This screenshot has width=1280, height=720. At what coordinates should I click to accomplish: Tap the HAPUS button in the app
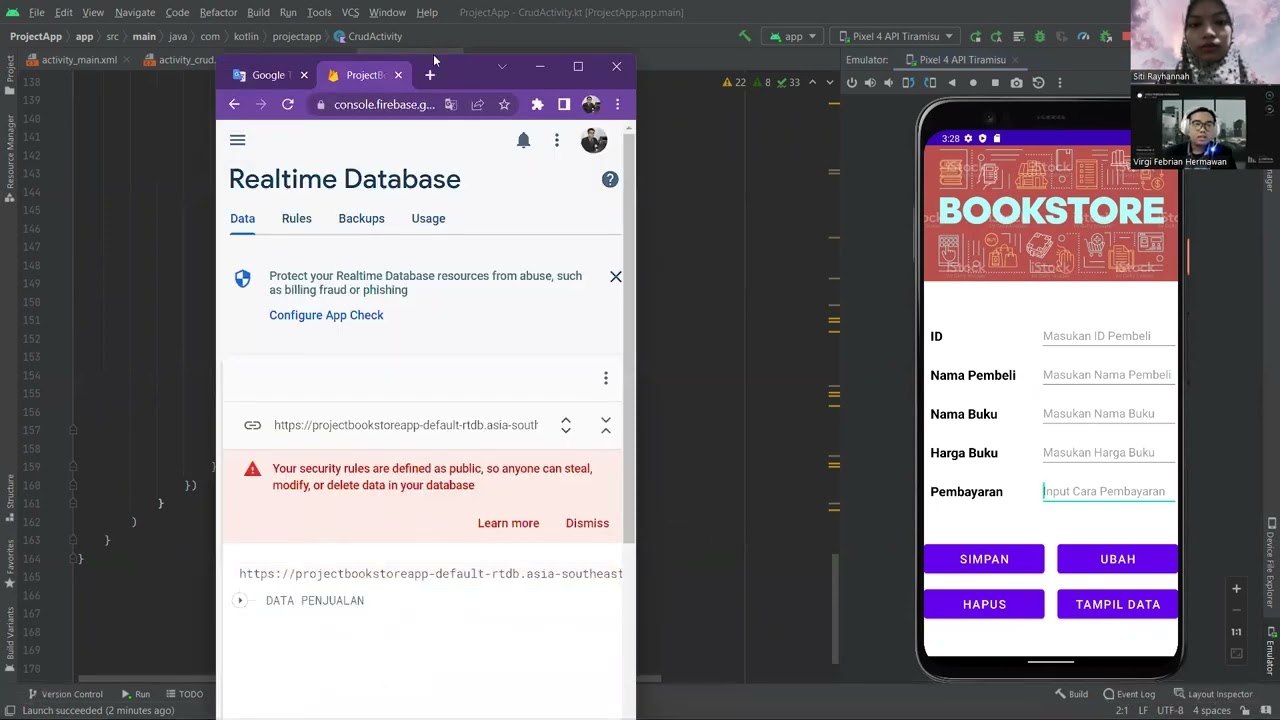pyautogui.click(x=984, y=604)
